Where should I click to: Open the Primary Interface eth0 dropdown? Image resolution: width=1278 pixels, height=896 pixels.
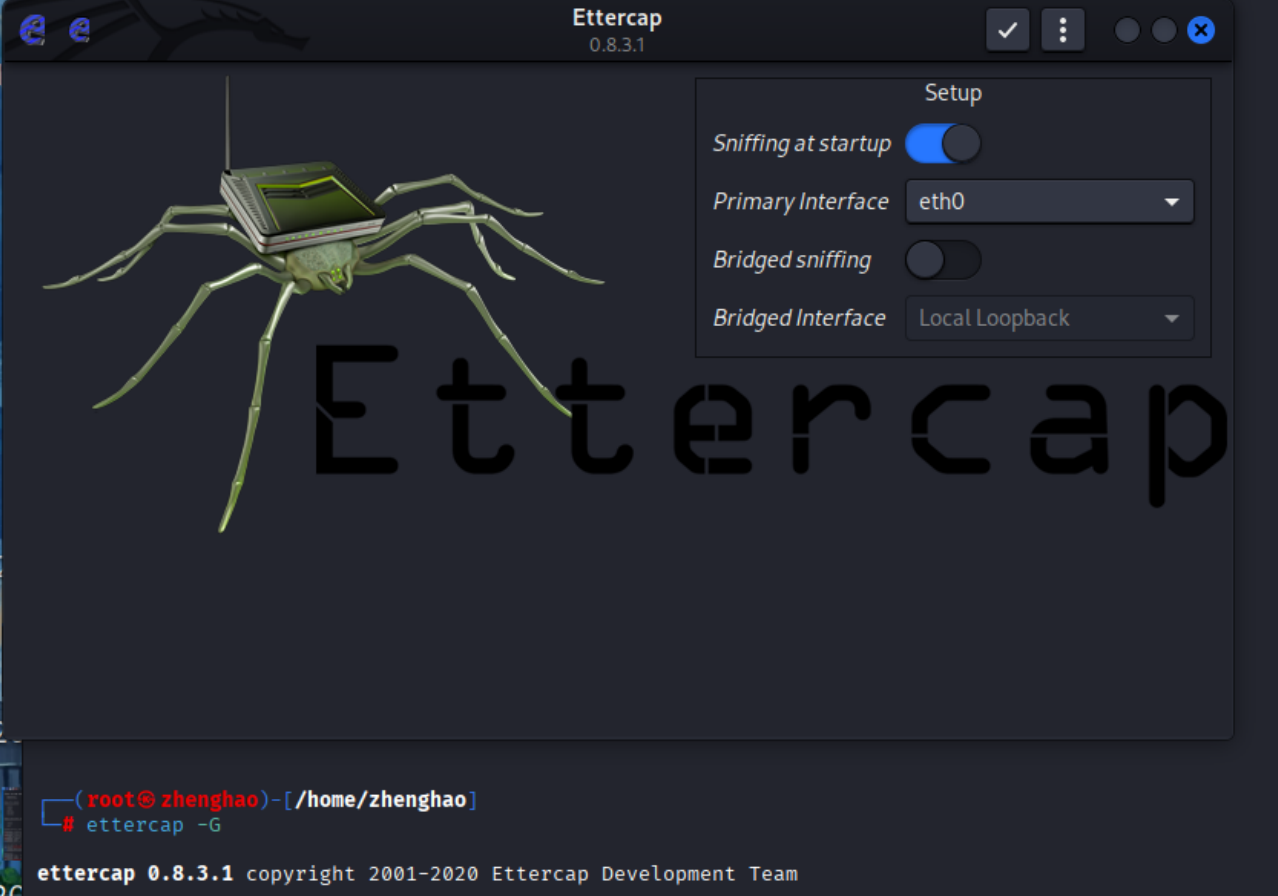click(1050, 202)
